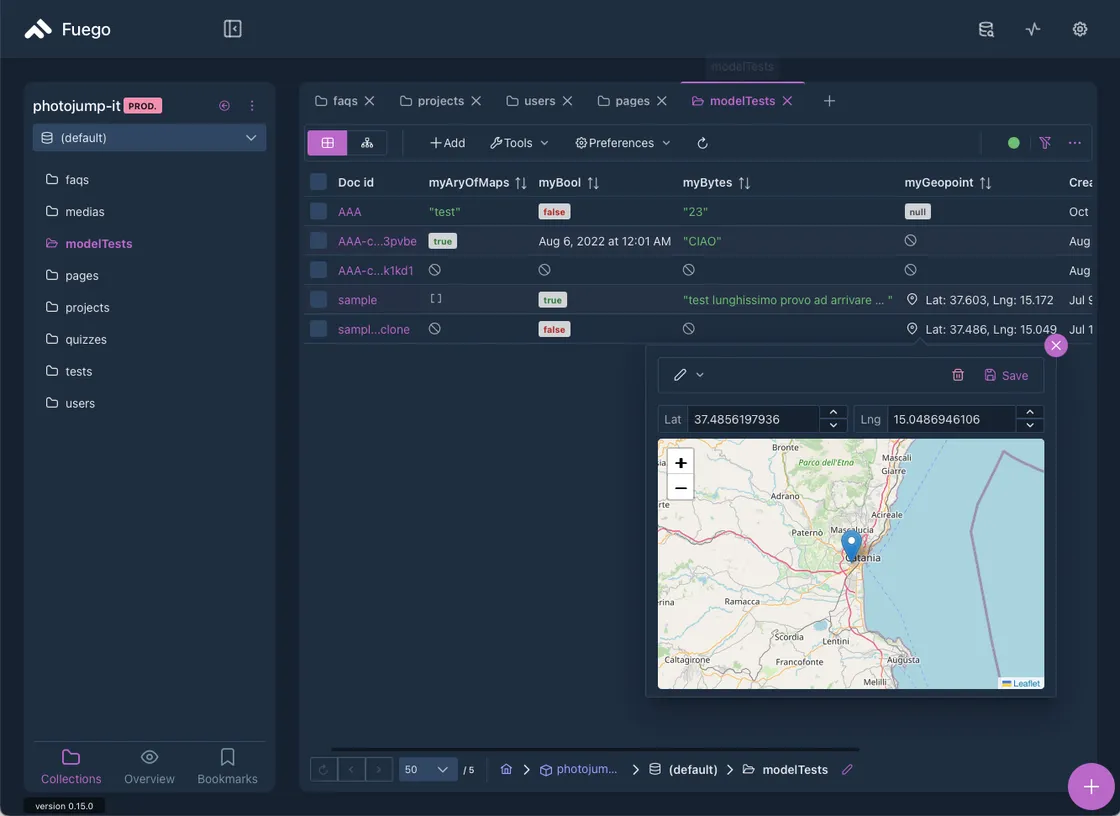The width and height of the screenshot is (1120, 816).
Task: Click the pager refresh button
Action: [324, 770]
